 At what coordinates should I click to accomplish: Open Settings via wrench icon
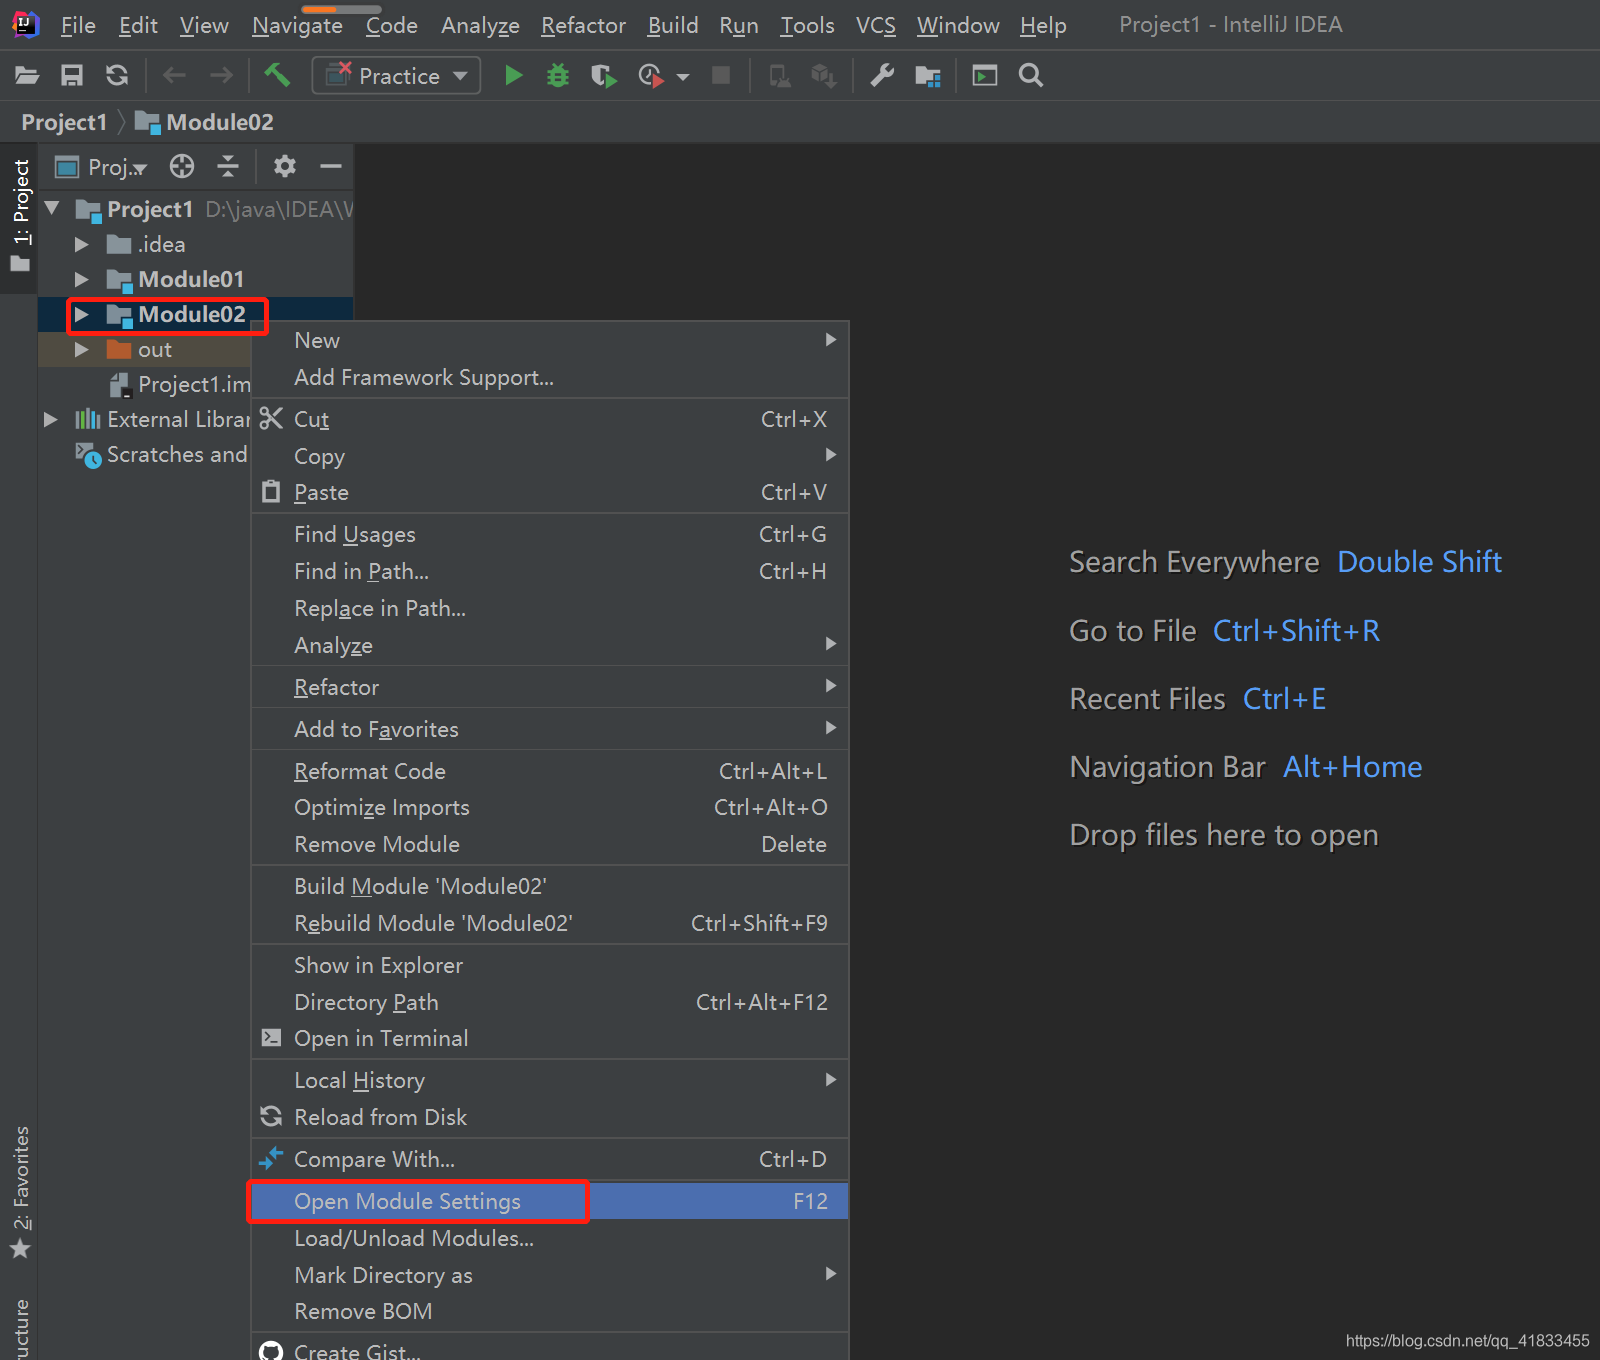[x=882, y=75]
